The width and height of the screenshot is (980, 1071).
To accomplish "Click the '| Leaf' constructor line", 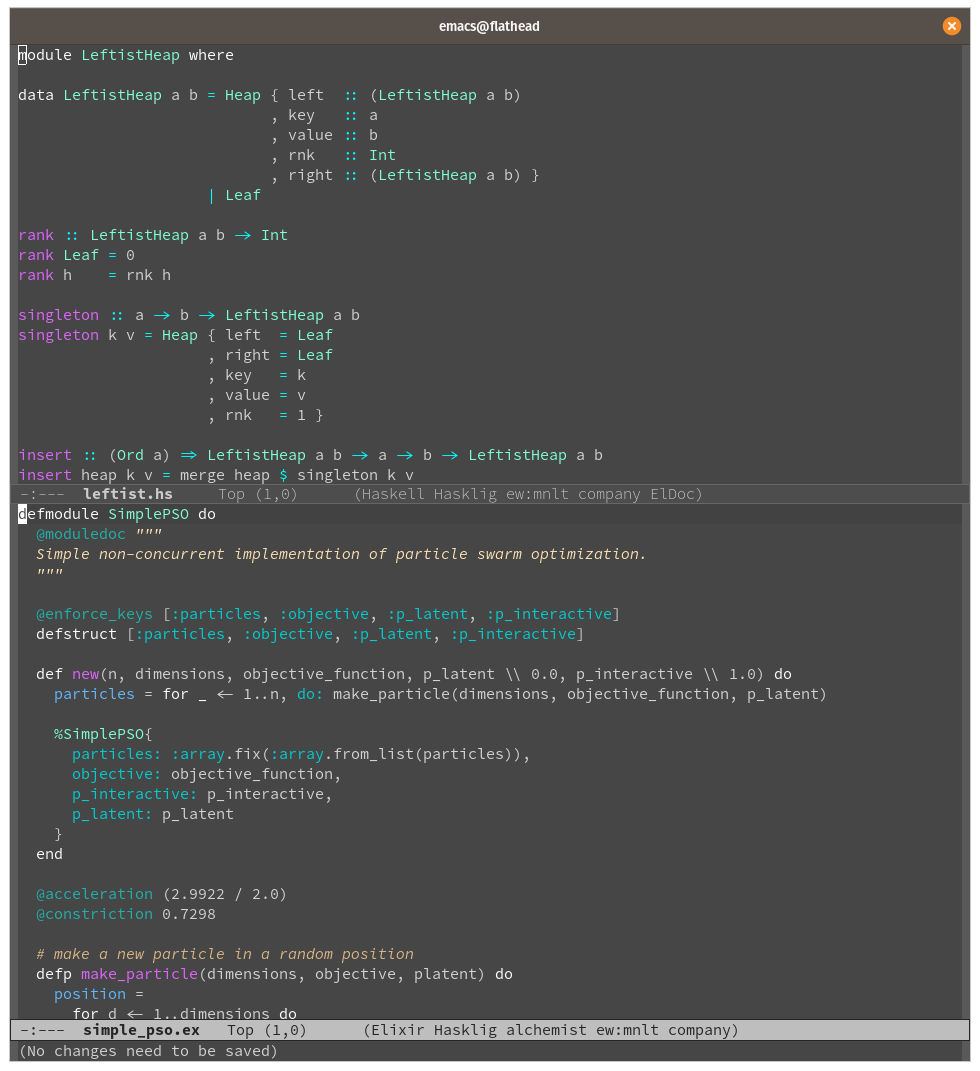I will pyautogui.click(x=235, y=195).
